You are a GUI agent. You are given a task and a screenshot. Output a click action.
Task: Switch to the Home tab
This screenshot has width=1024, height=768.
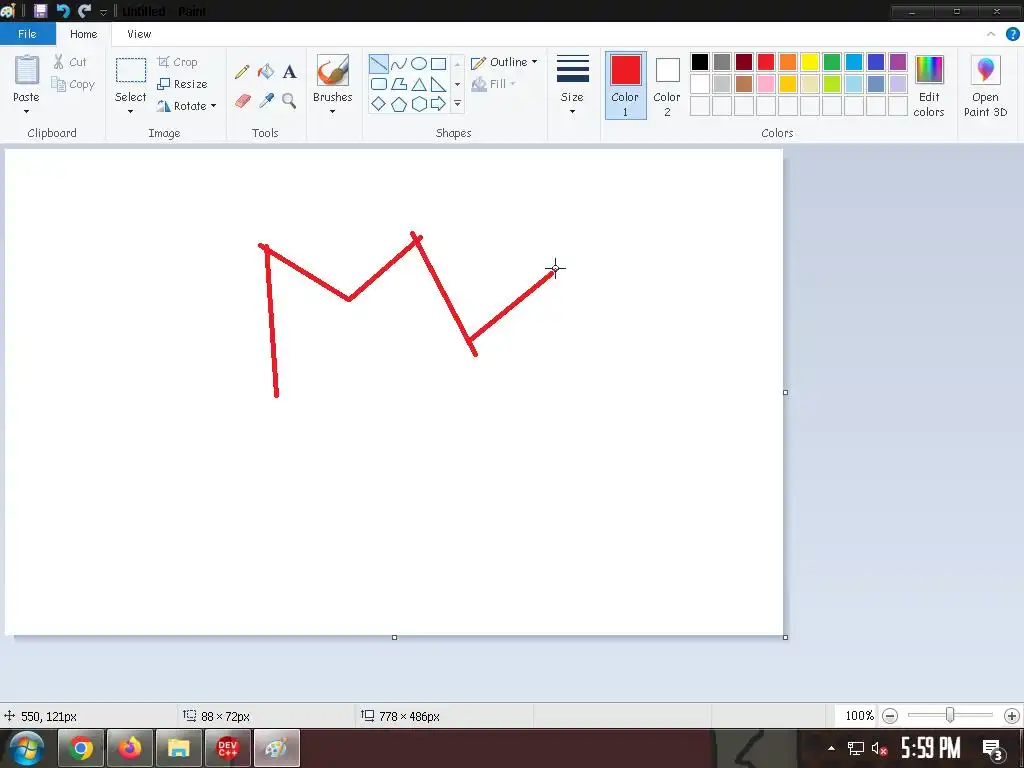84,34
